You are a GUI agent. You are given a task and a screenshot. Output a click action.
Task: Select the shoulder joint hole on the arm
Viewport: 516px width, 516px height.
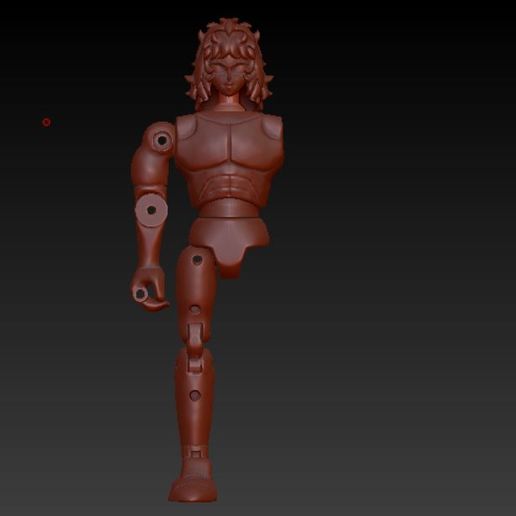pos(162,140)
